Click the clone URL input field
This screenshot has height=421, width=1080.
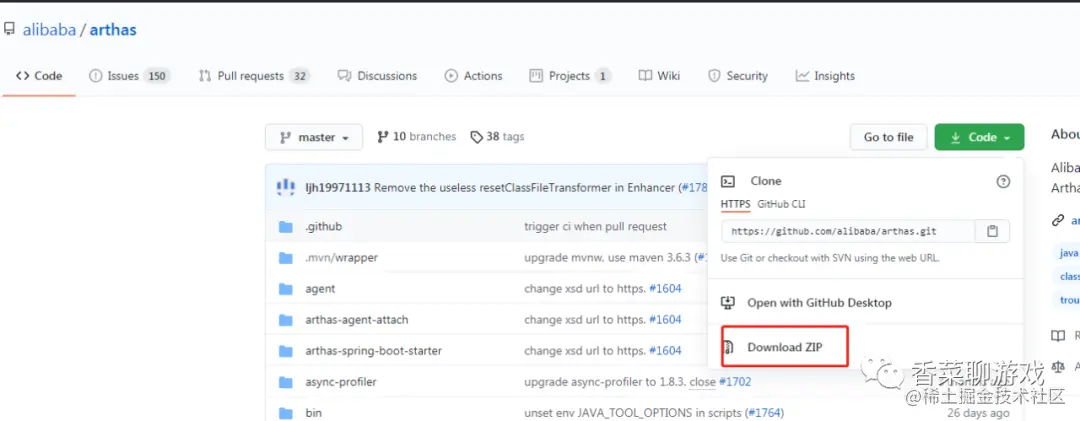point(849,232)
